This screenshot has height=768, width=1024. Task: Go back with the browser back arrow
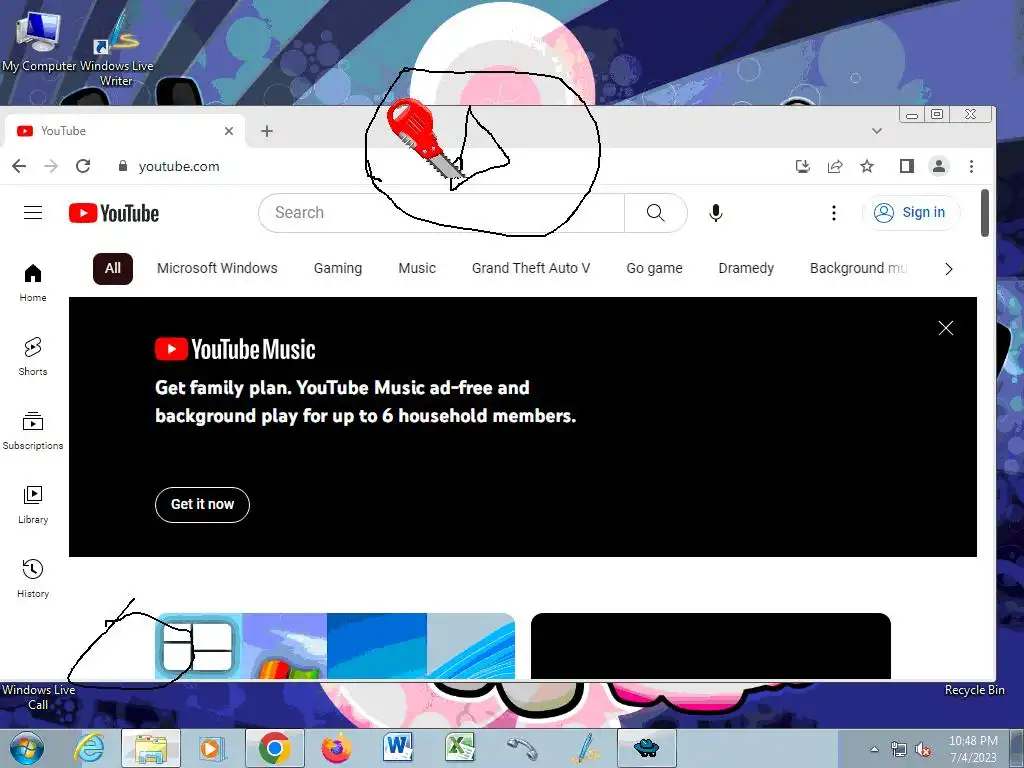[19, 166]
